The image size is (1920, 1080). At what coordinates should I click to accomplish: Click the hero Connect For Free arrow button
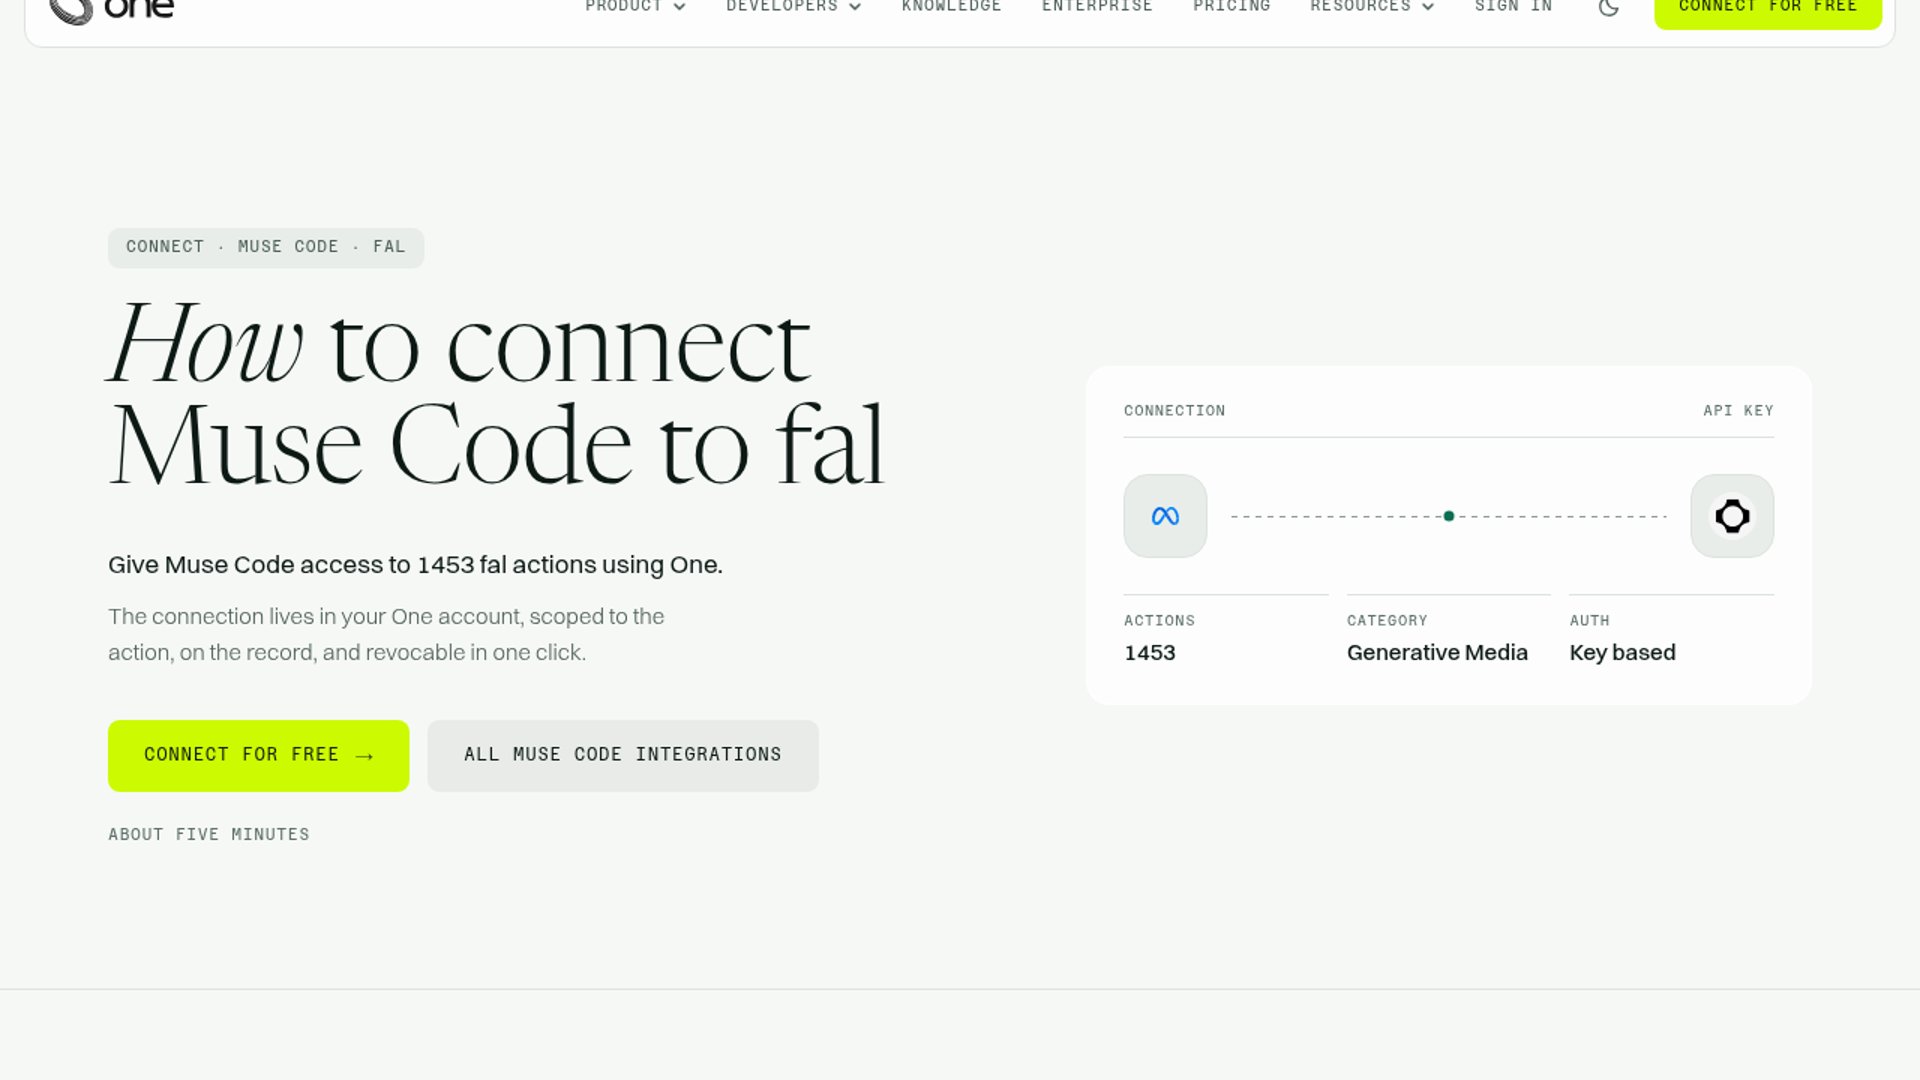click(258, 756)
